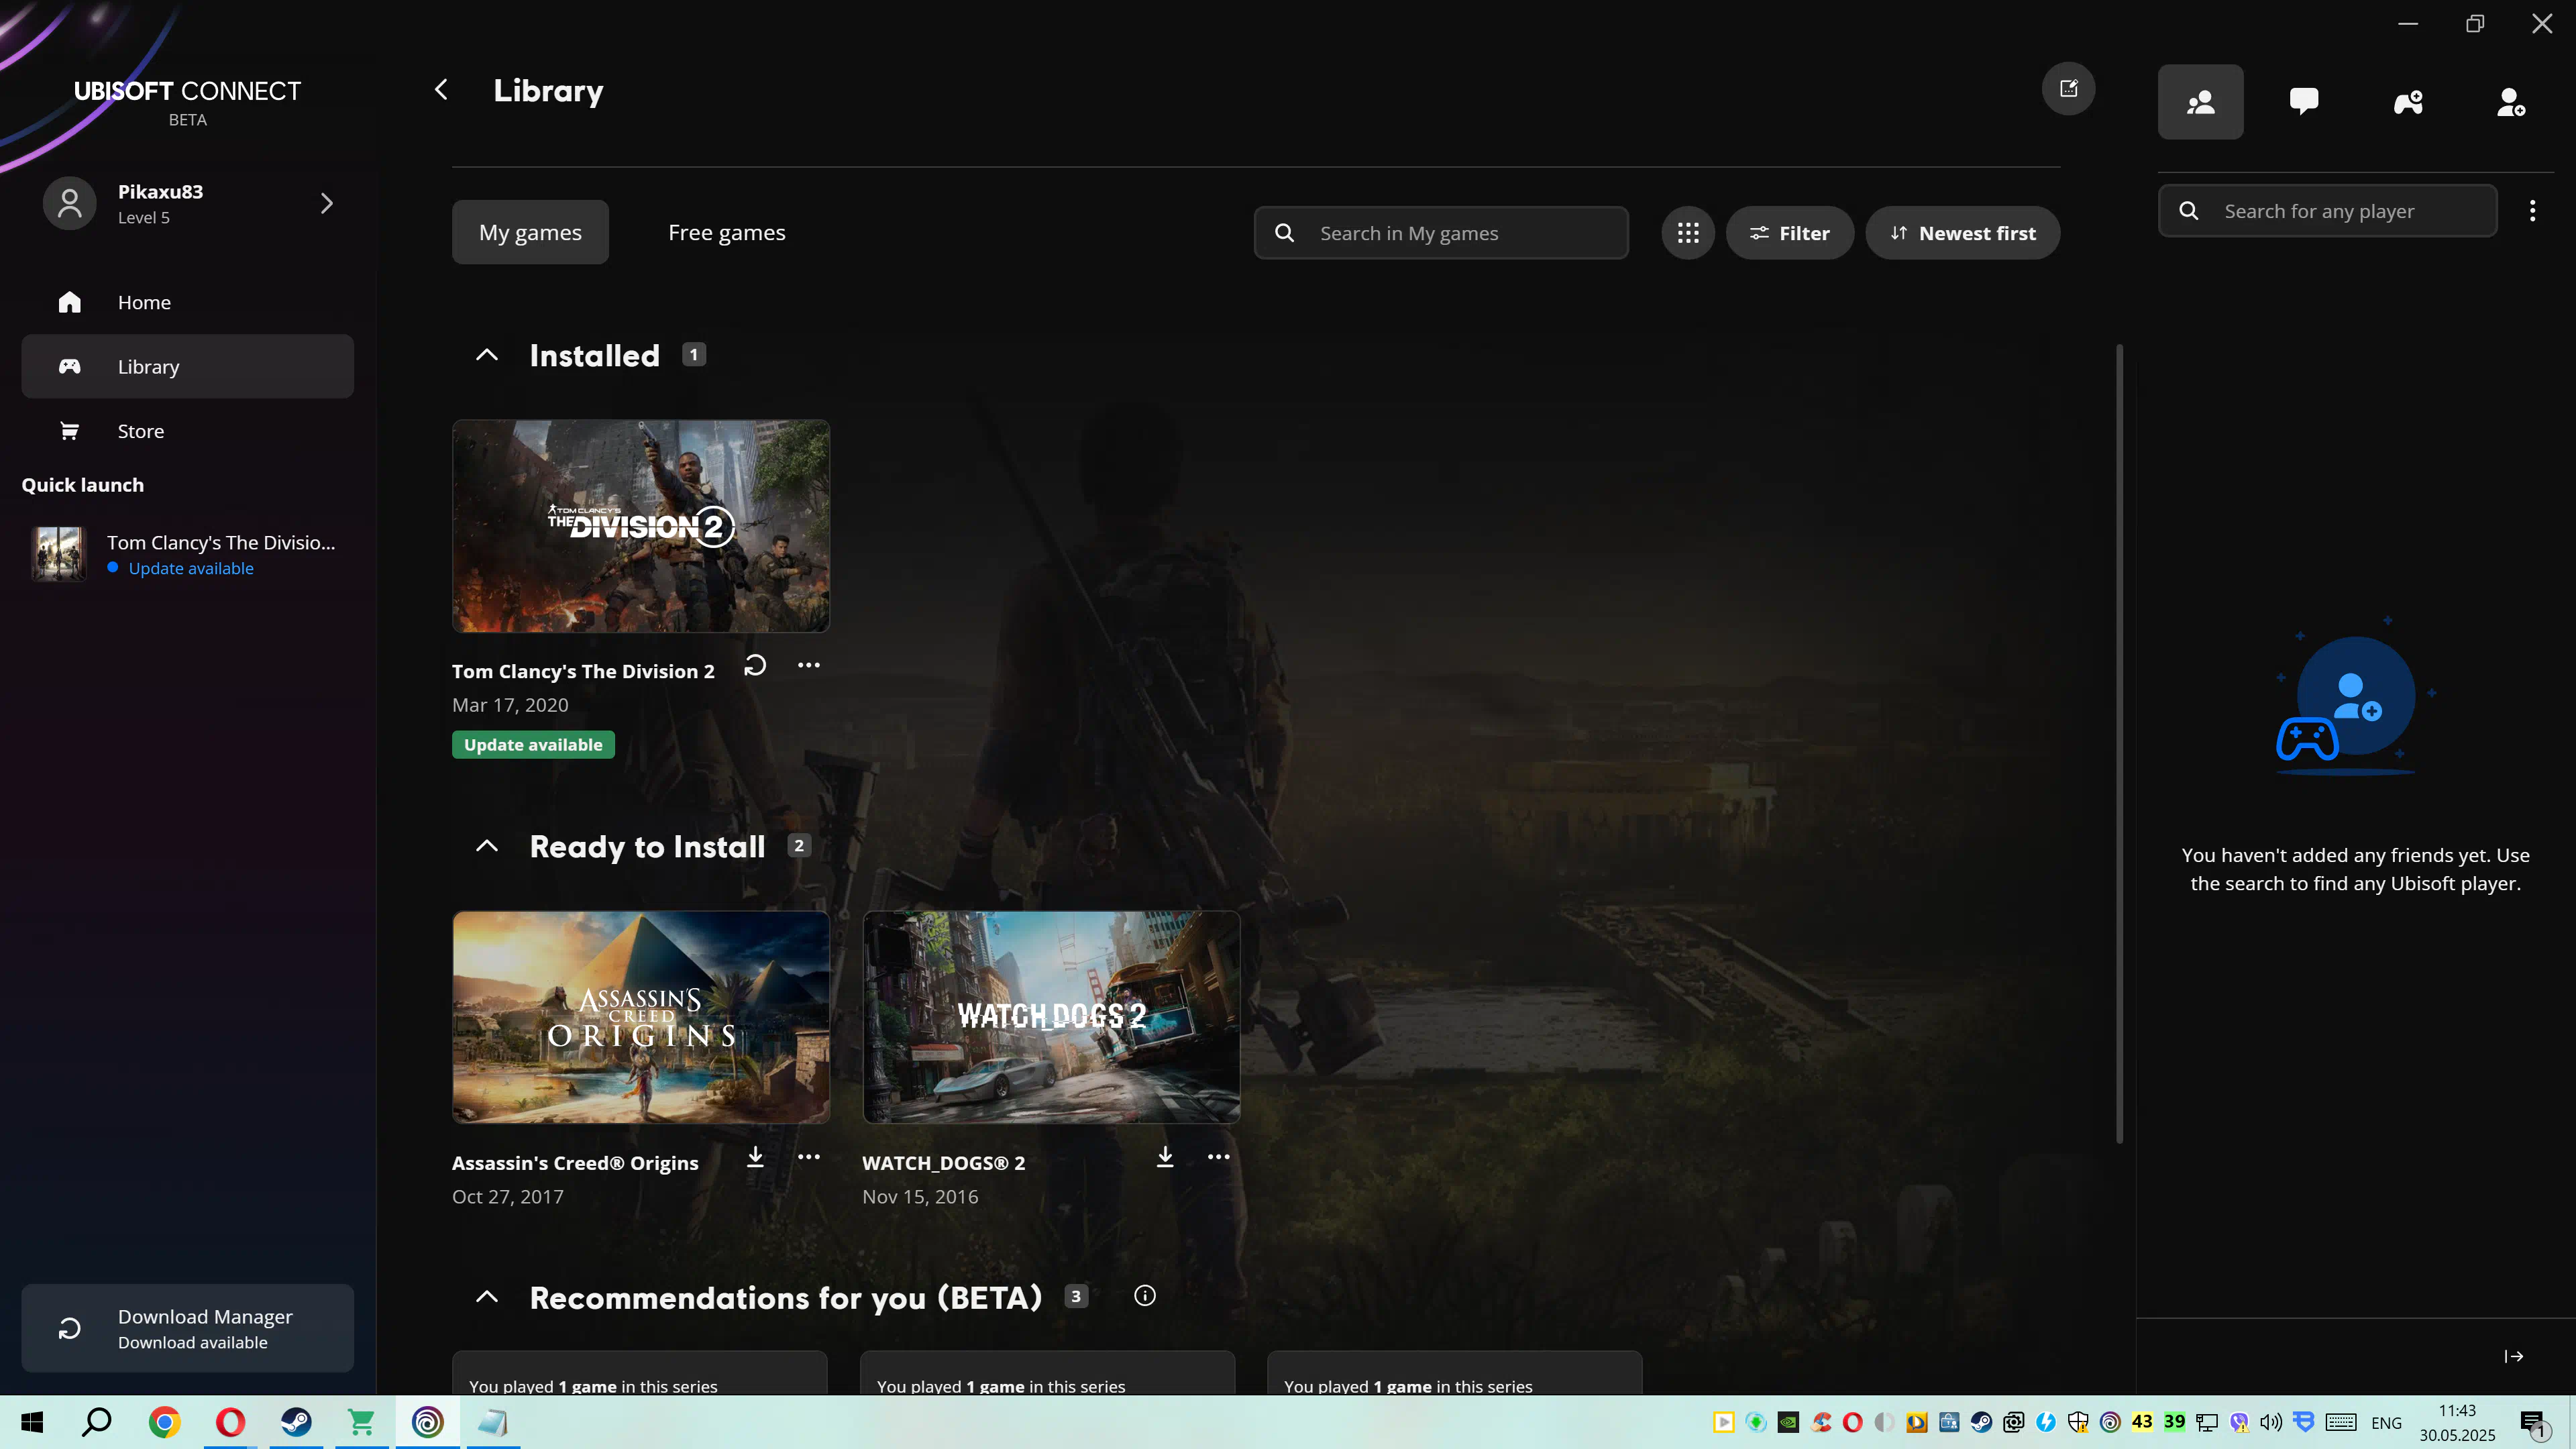Select Library in the sidebar
The width and height of the screenshot is (2576, 1449).
pyautogui.click(x=187, y=366)
